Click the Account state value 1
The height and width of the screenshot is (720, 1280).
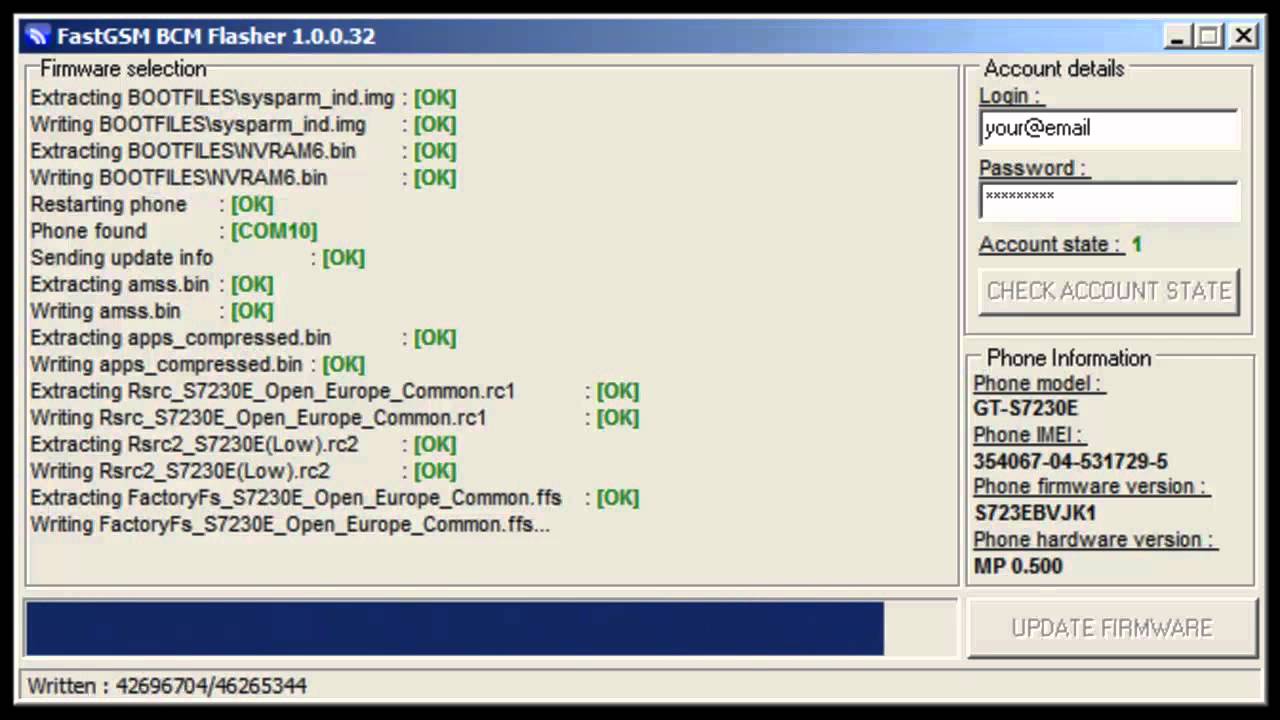coord(1137,245)
